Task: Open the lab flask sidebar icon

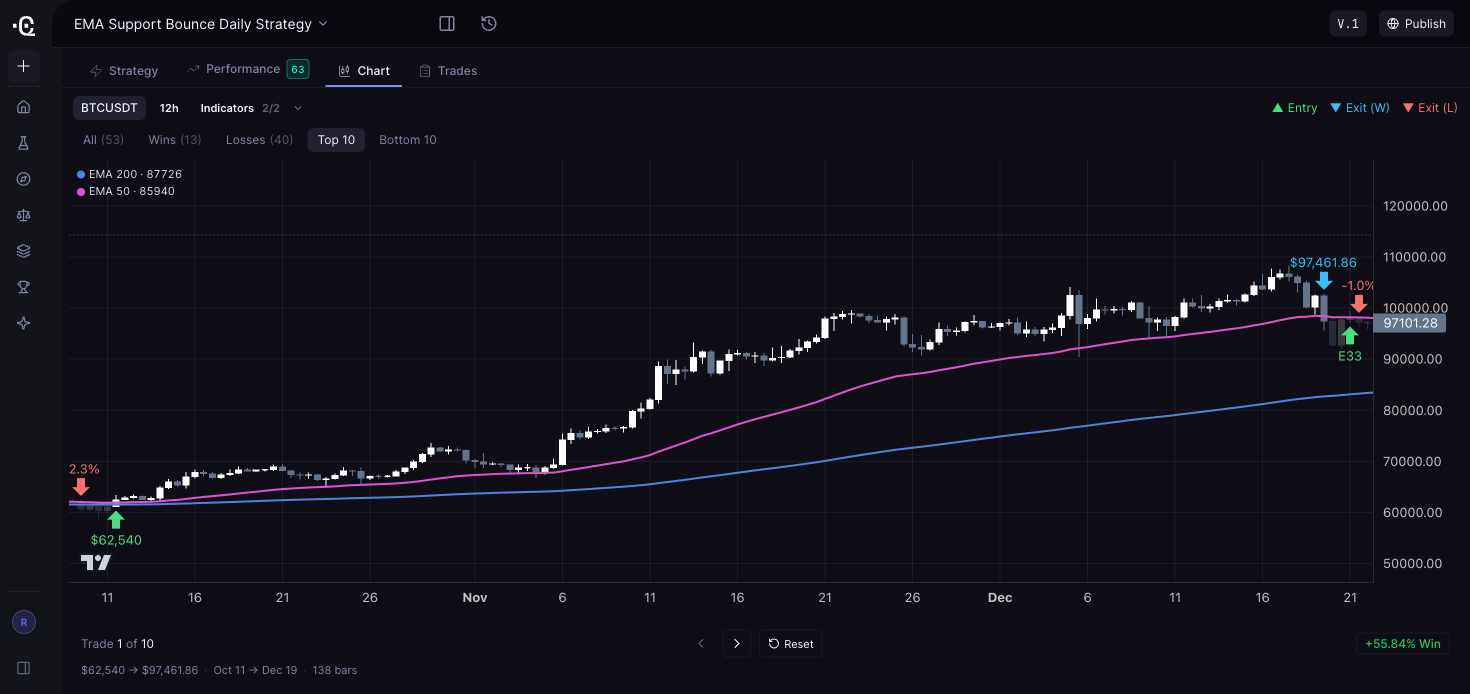Action: [24, 143]
